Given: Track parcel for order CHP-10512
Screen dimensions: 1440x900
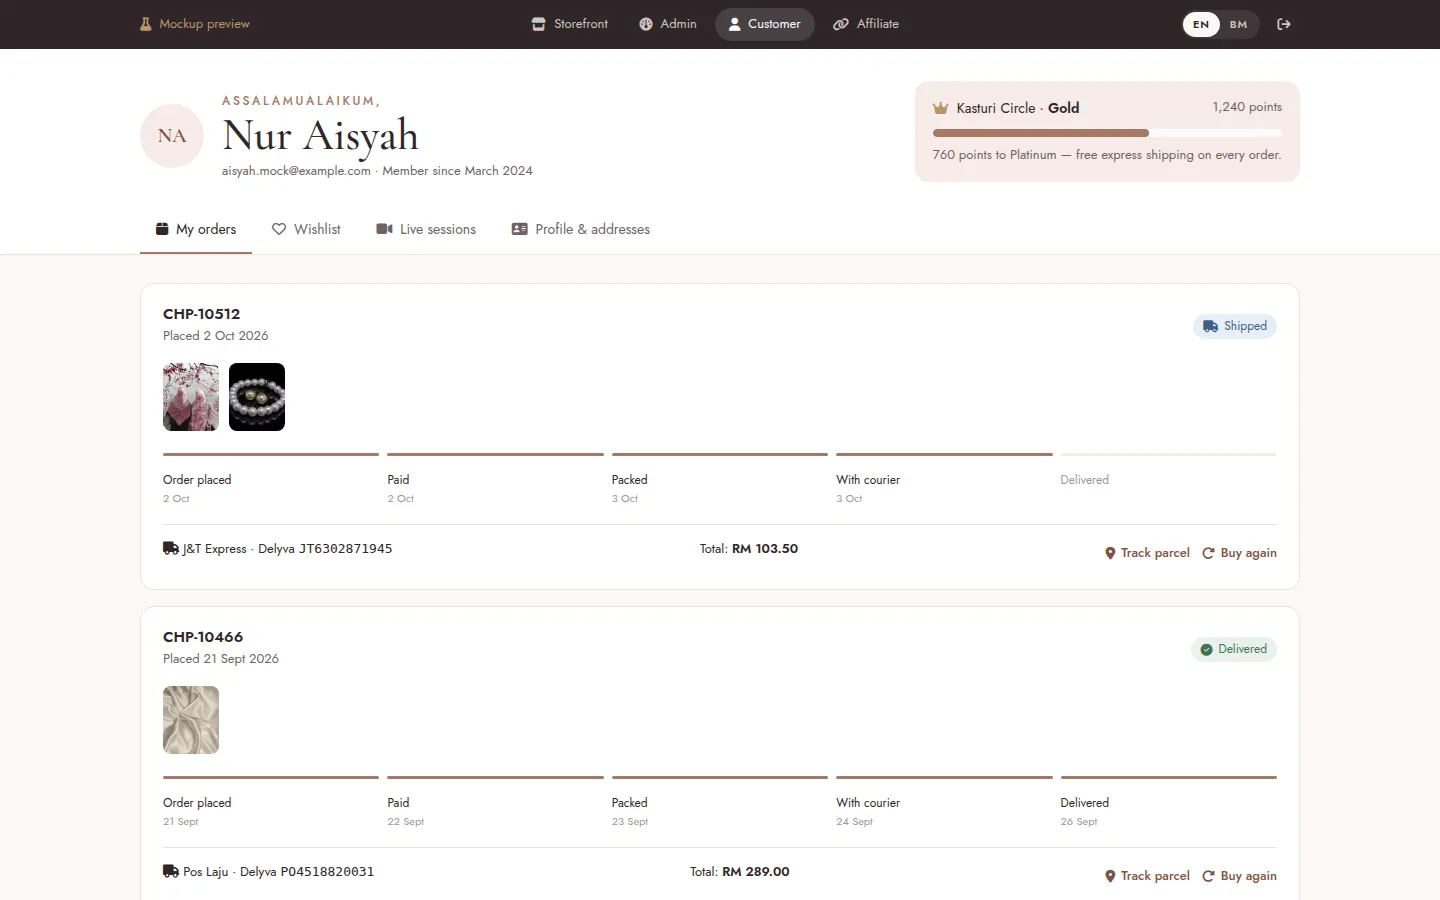Looking at the screenshot, I should [x=1147, y=553].
